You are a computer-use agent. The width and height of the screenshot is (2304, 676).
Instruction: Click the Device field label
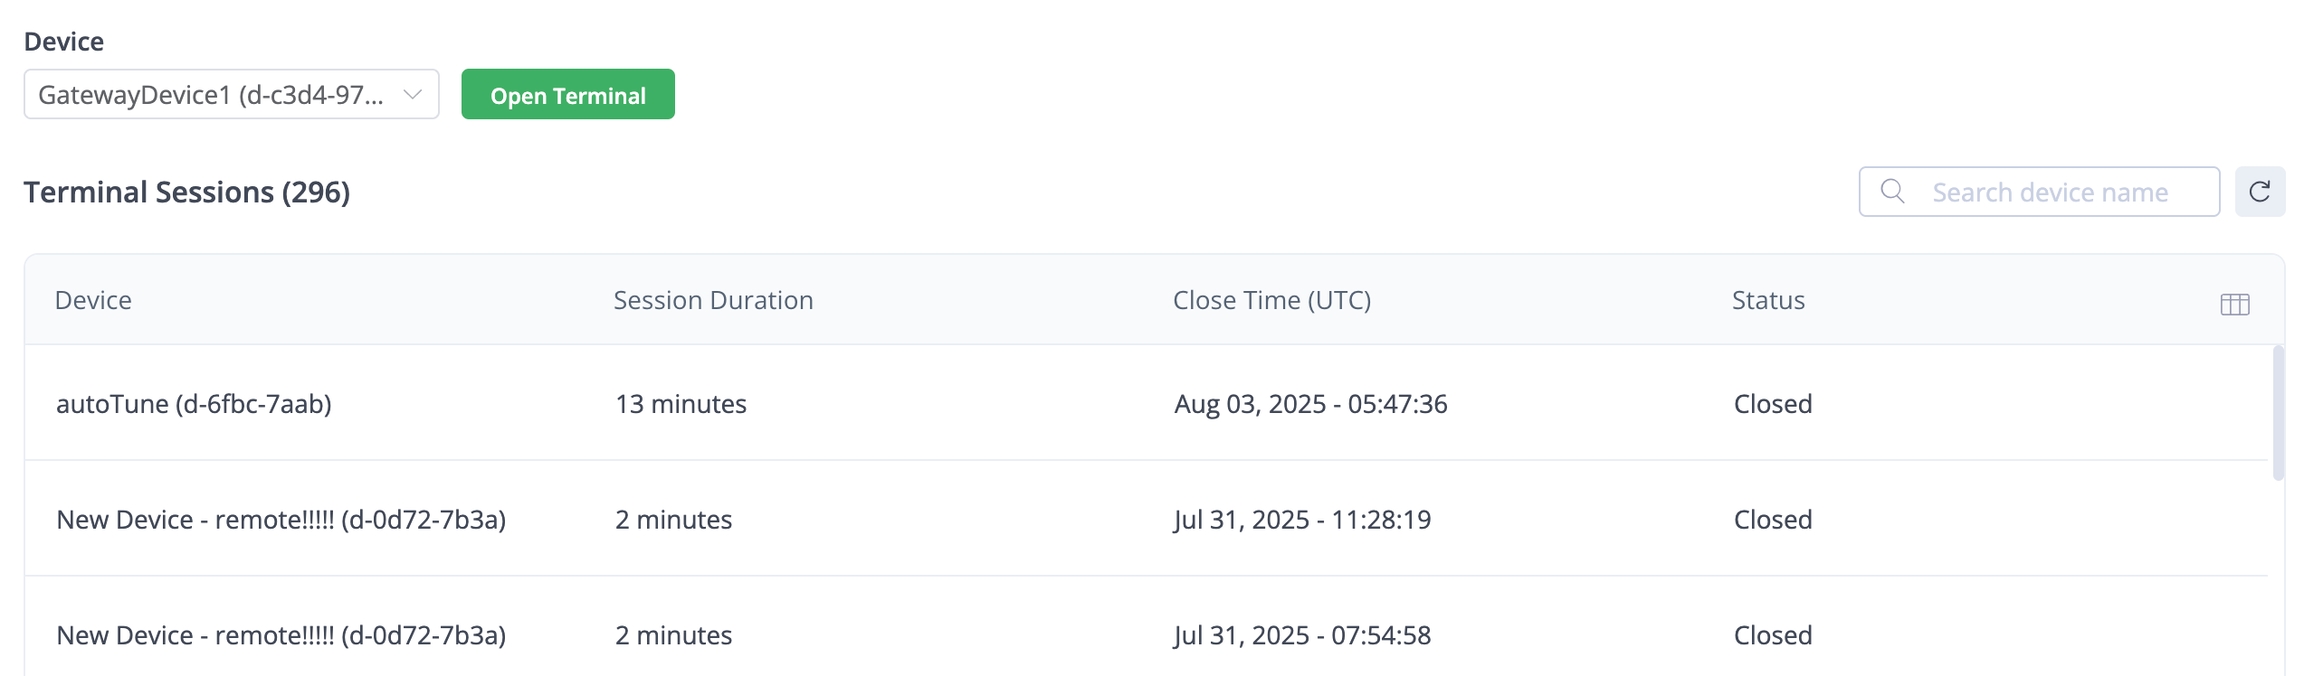point(64,41)
